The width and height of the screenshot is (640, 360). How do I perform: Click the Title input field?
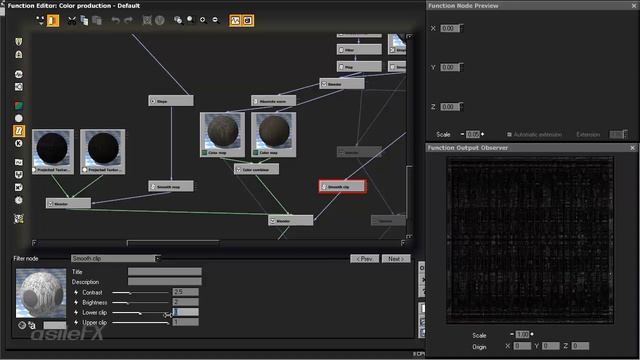164,271
